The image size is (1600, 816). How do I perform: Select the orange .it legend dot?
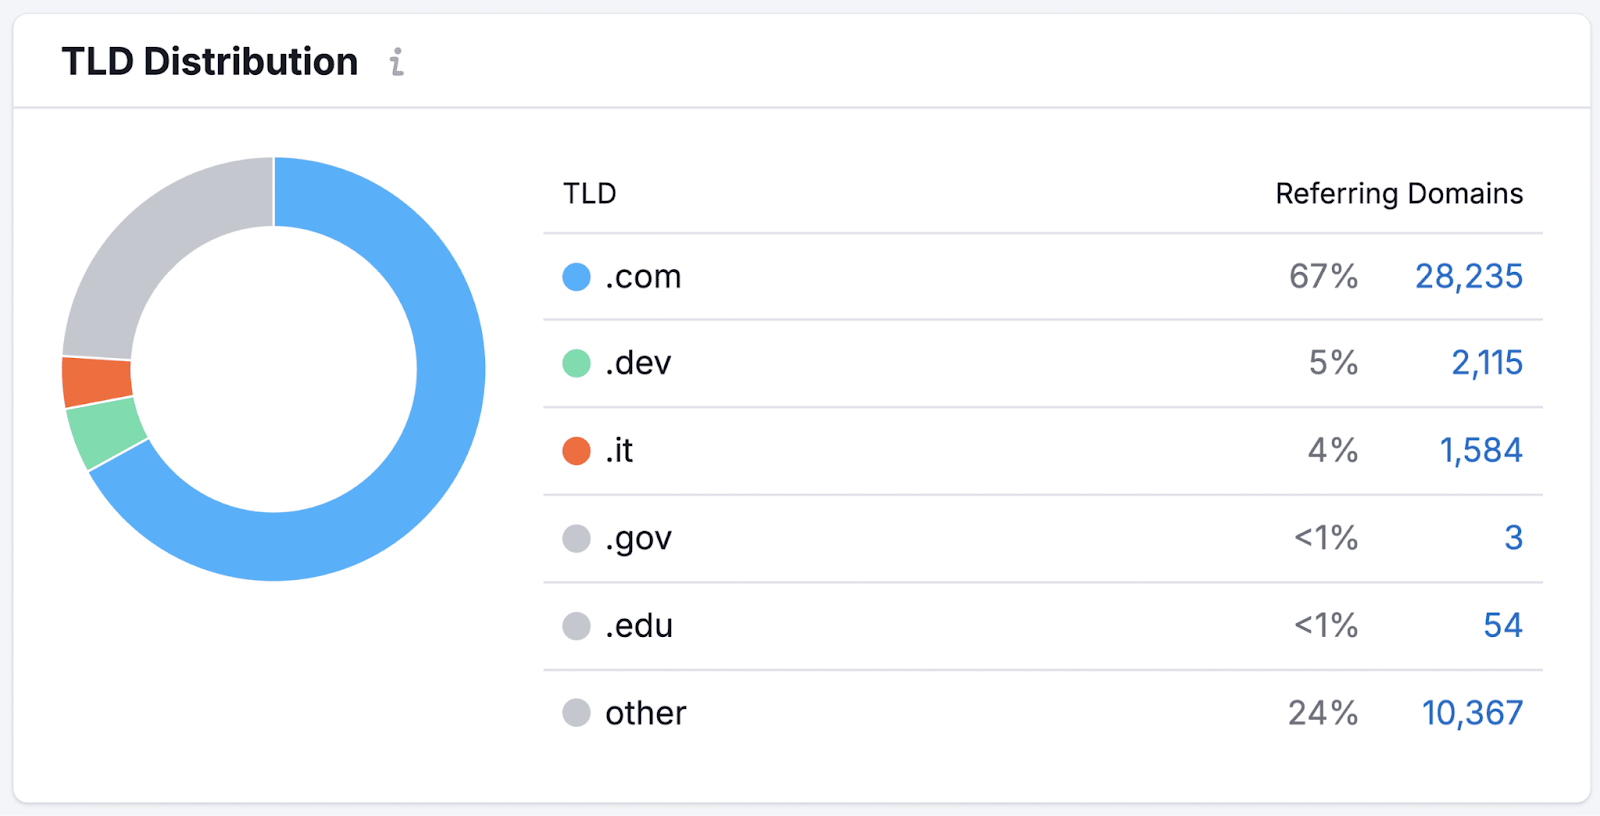coord(576,450)
